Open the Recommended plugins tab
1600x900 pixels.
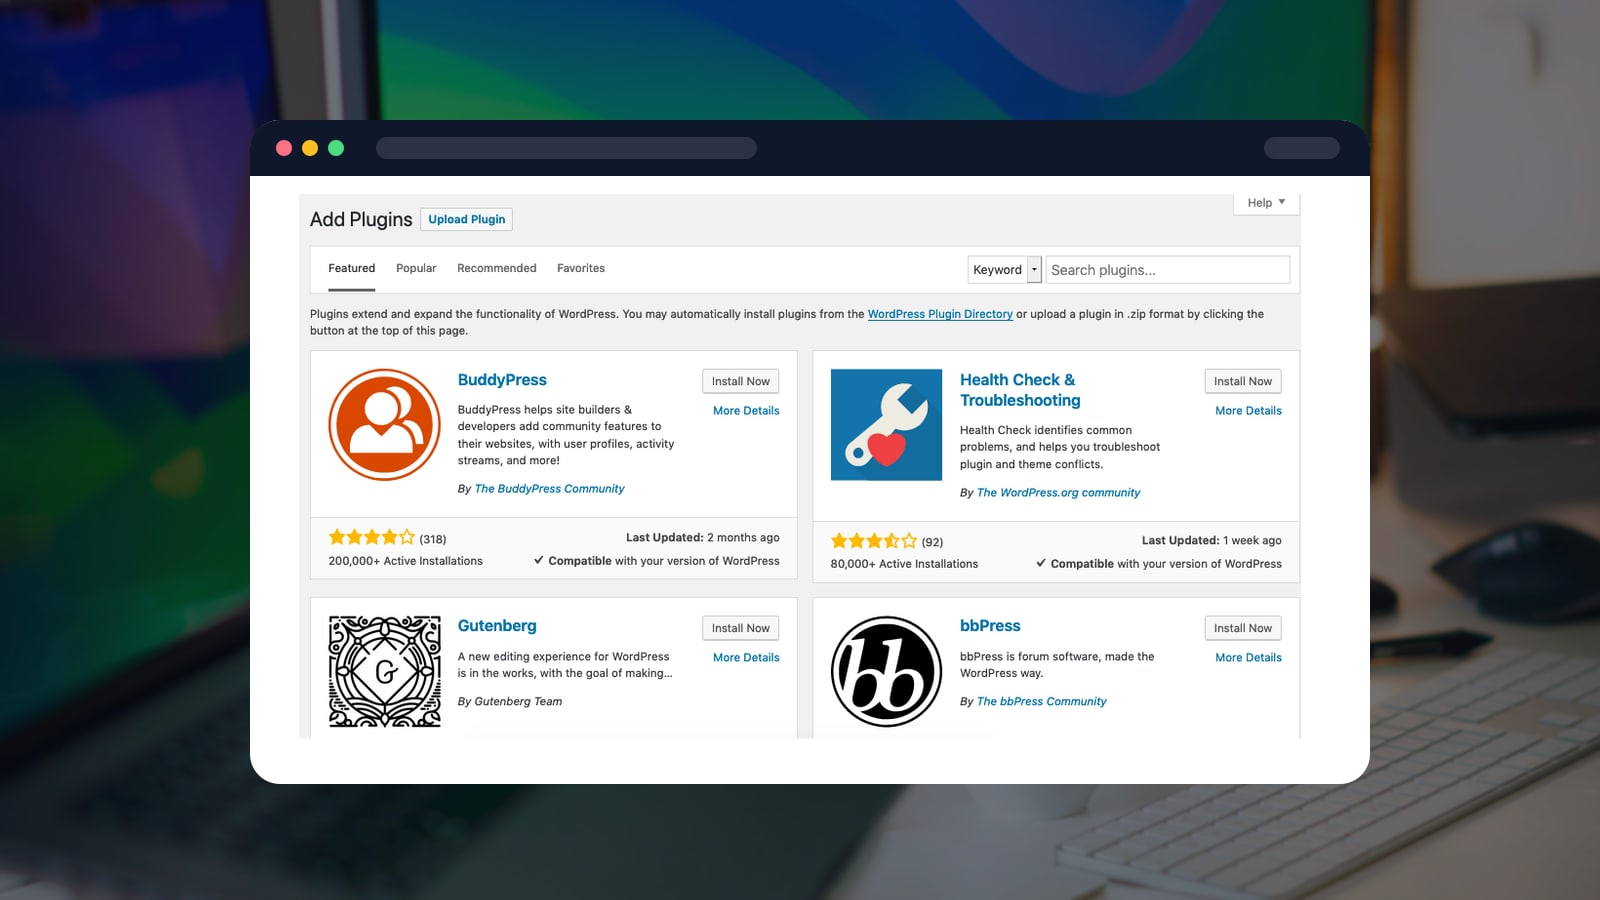(496, 268)
